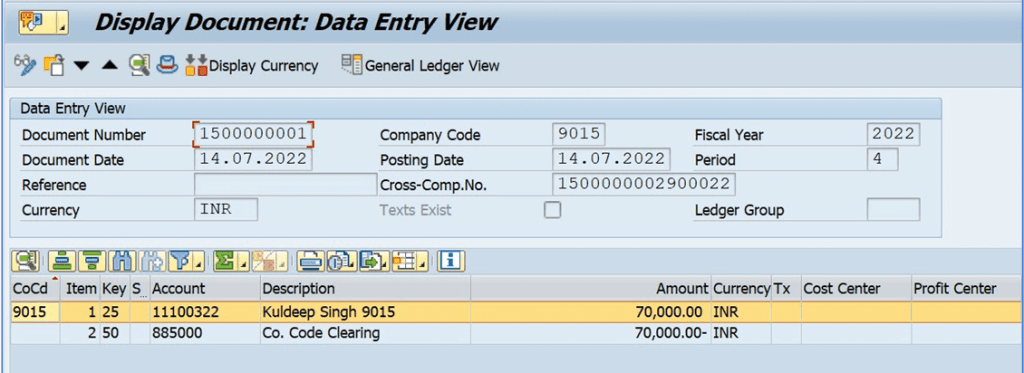Go to the next document with down arrow
The image size is (1024, 373).
coord(81,65)
